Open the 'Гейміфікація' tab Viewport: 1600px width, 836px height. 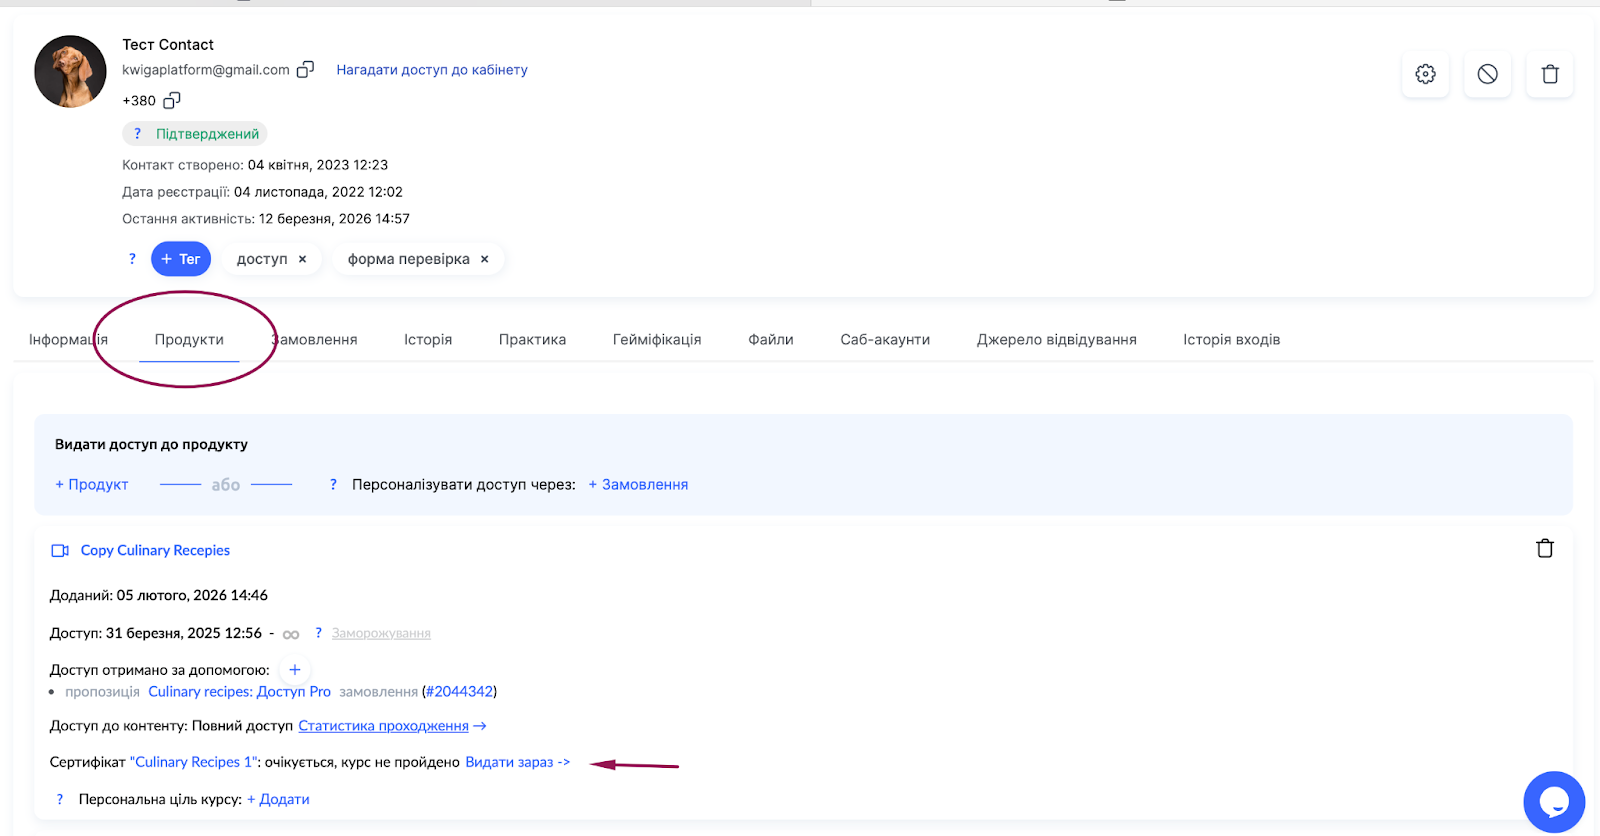(x=656, y=340)
